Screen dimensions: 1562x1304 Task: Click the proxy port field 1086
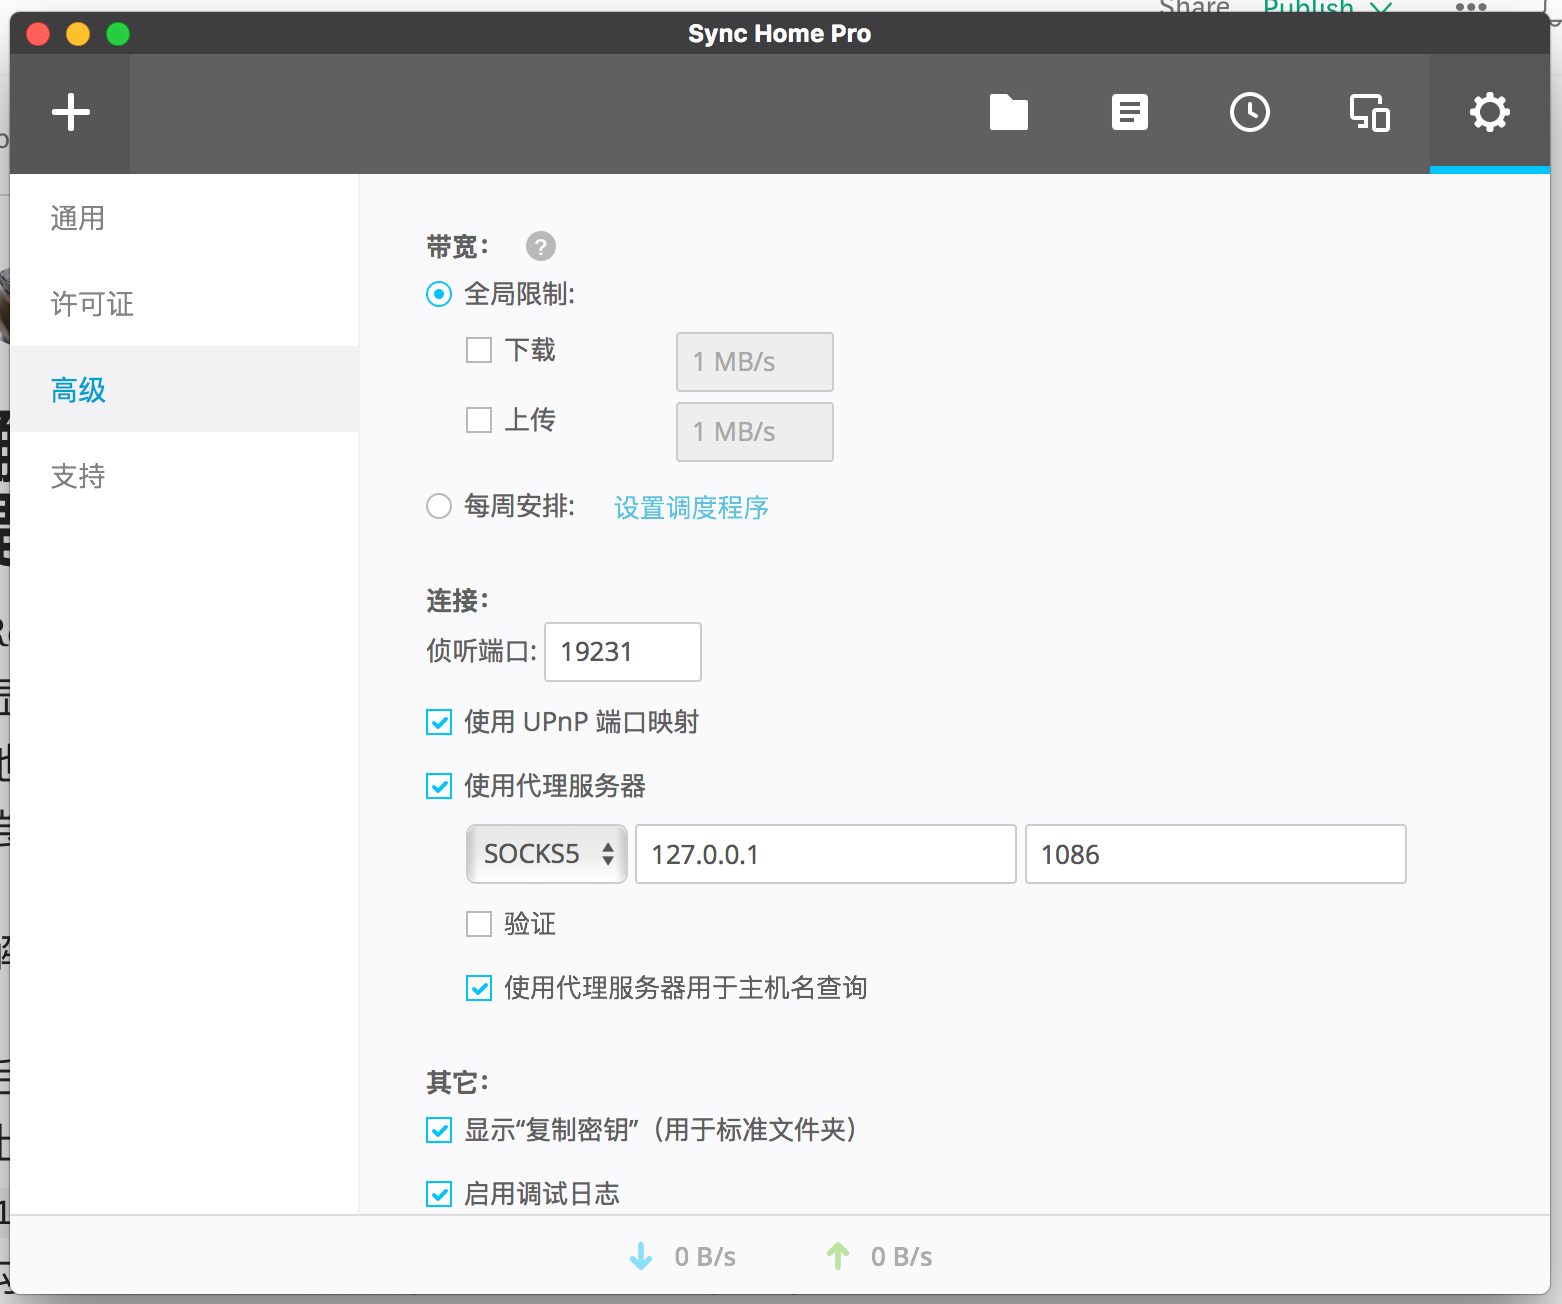1216,854
